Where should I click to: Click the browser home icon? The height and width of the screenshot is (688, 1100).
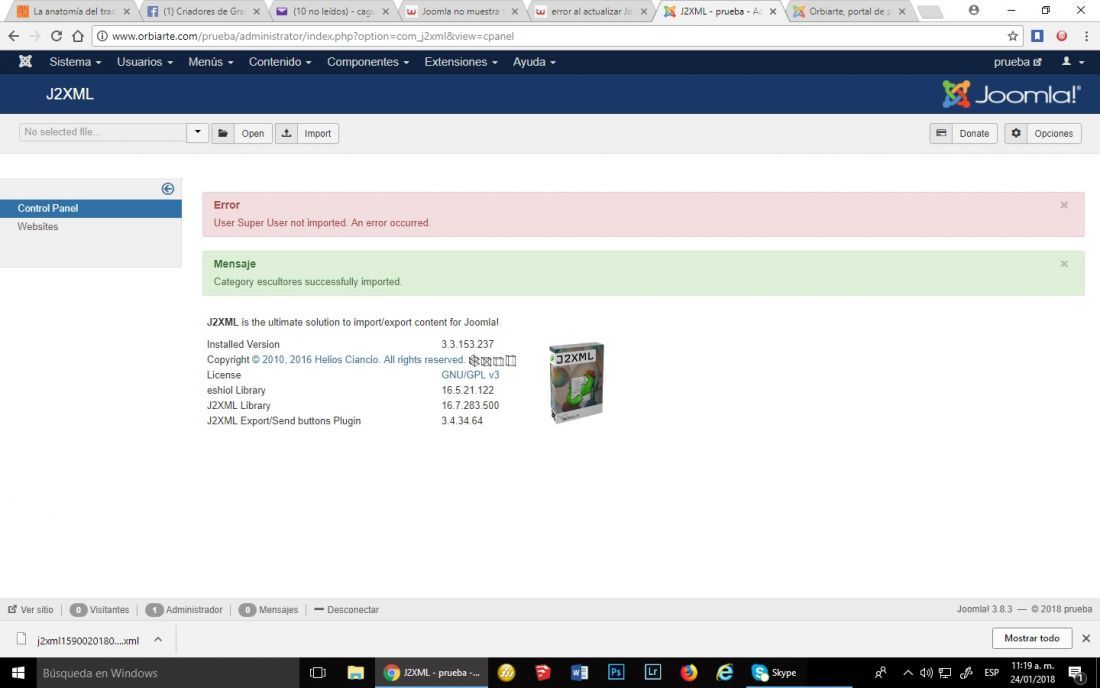pyautogui.click(x=78, y=36)
